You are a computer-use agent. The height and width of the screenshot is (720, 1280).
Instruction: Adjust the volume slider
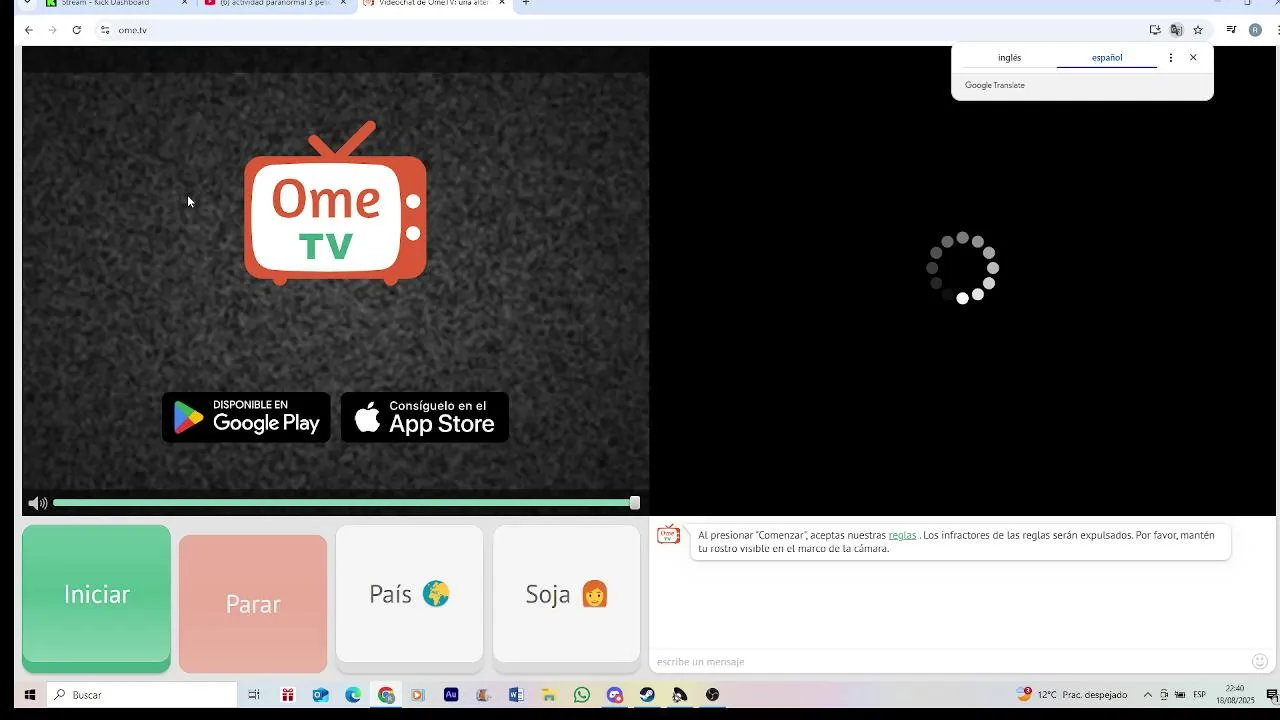click(x=346, y=503)
